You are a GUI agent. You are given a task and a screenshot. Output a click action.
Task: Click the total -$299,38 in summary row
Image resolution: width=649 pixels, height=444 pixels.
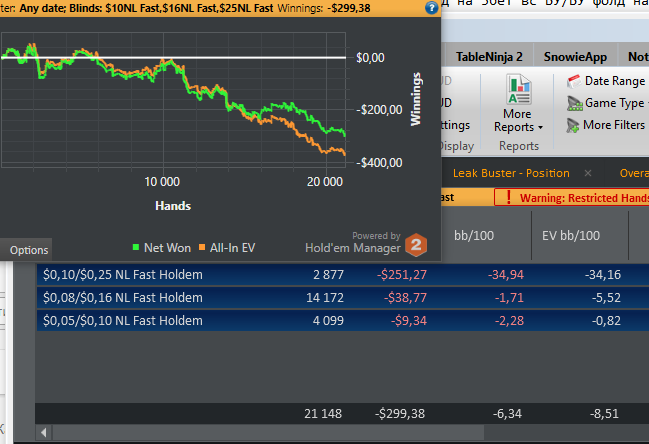(x=400, y=414)
